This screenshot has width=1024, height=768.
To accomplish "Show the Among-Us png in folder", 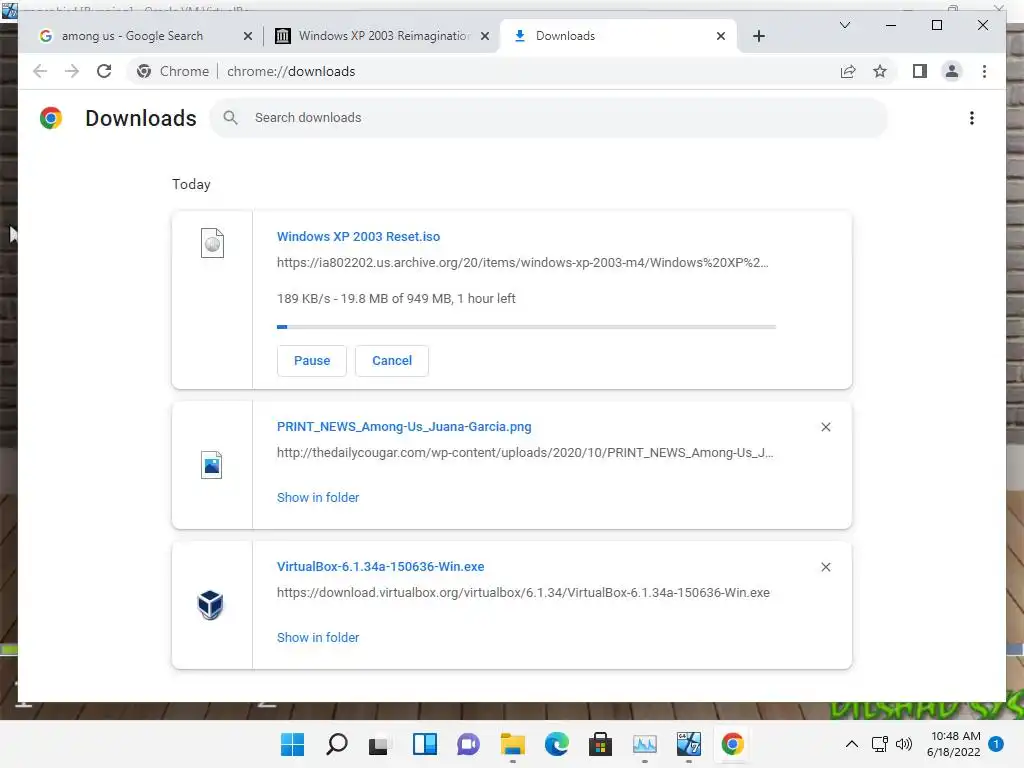I will coord(318,497).
